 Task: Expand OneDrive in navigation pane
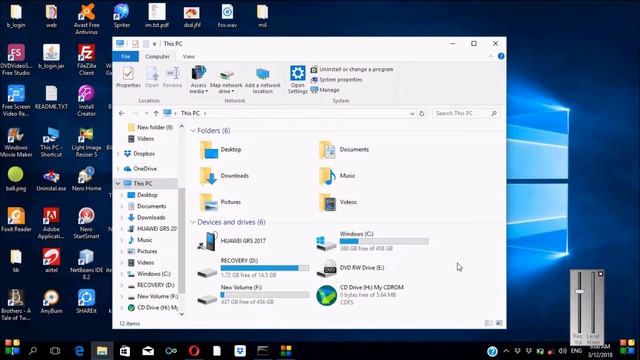(x=118, y=169)
